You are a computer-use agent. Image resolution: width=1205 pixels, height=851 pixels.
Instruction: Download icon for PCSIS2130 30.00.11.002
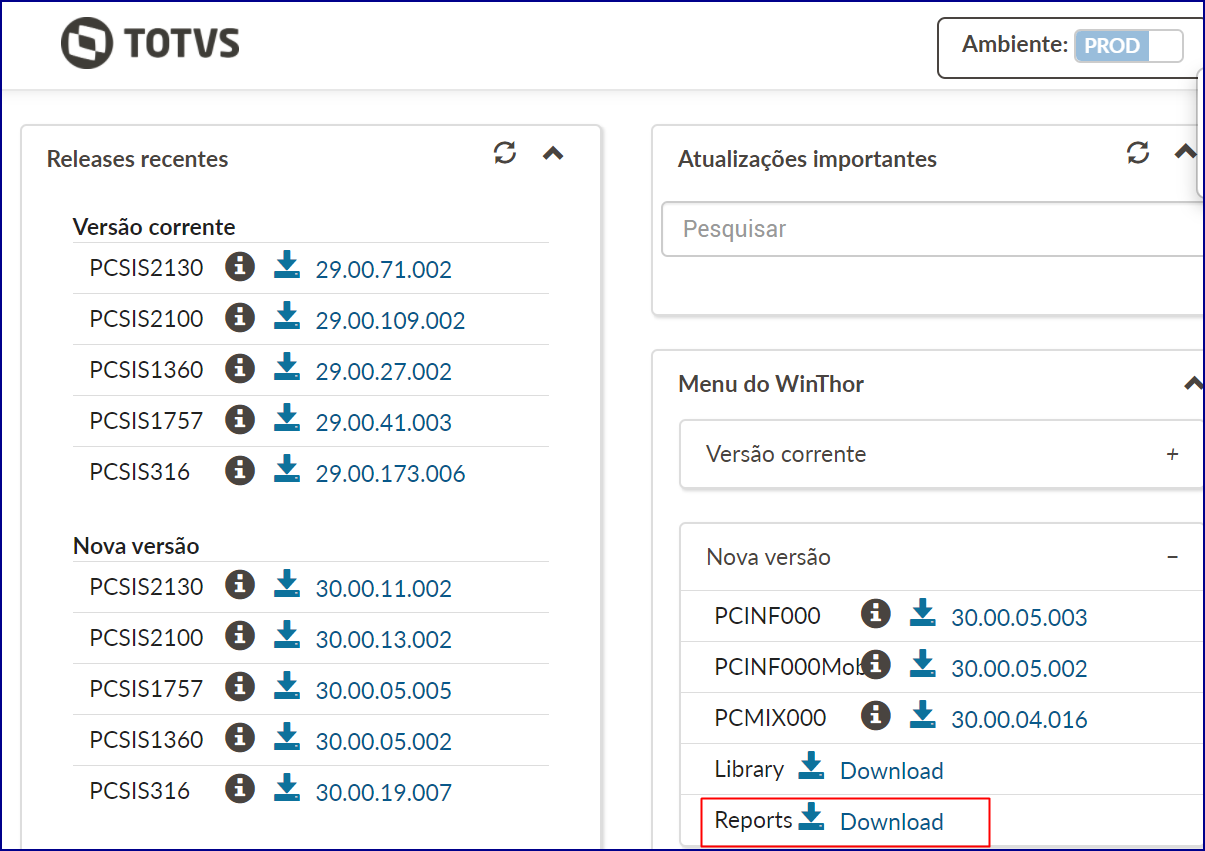pyautogui.click(x=287, y=584)
